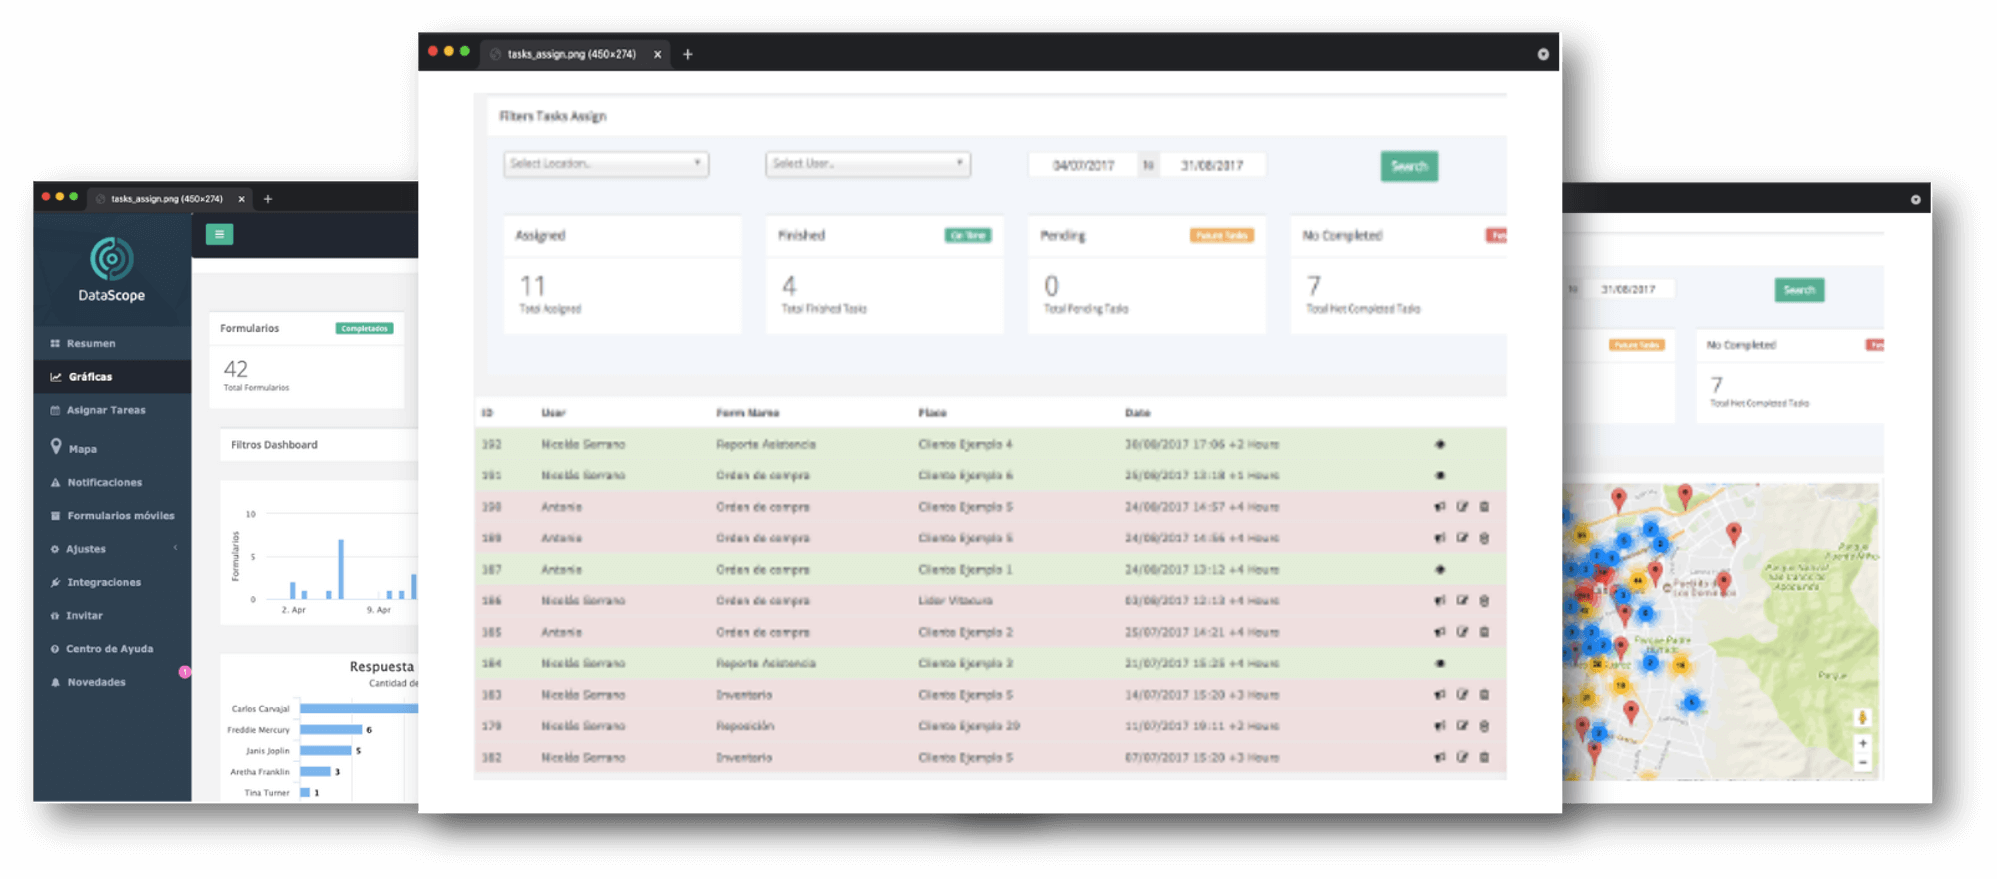1997x879 pixels.
Task: Open the Select Location dropdown
Action: 606,164
